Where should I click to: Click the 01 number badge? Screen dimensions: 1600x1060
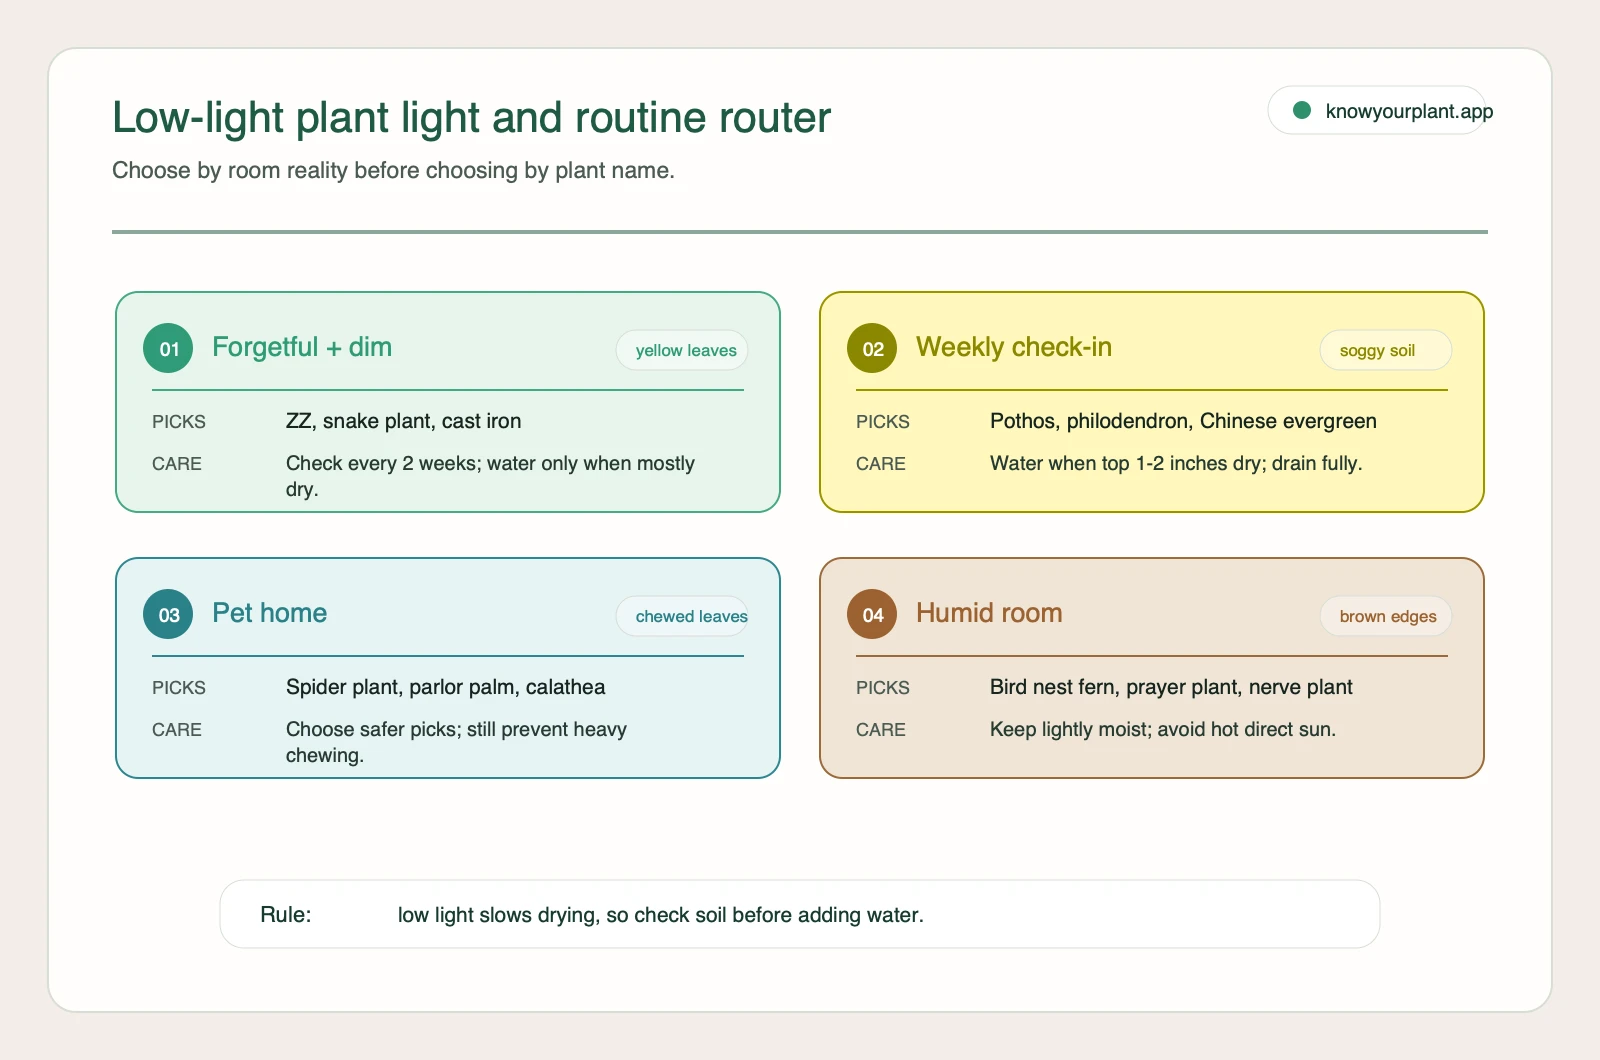(x=168, y=348)
